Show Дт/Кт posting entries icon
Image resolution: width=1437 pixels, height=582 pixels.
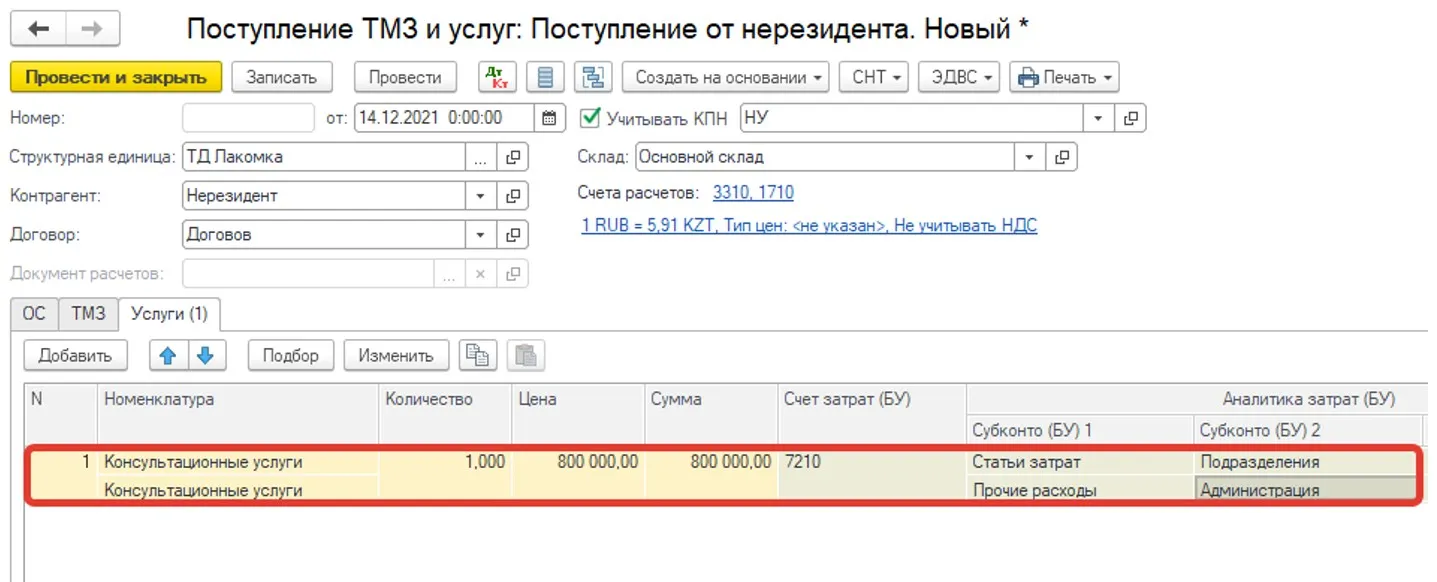pos(496,77)
